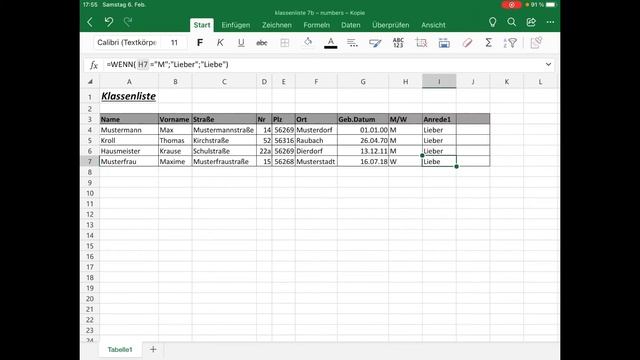Viewport: 640px width, 360px height.
Task: Change the font size 11 field
Action: tap(174, 42)
